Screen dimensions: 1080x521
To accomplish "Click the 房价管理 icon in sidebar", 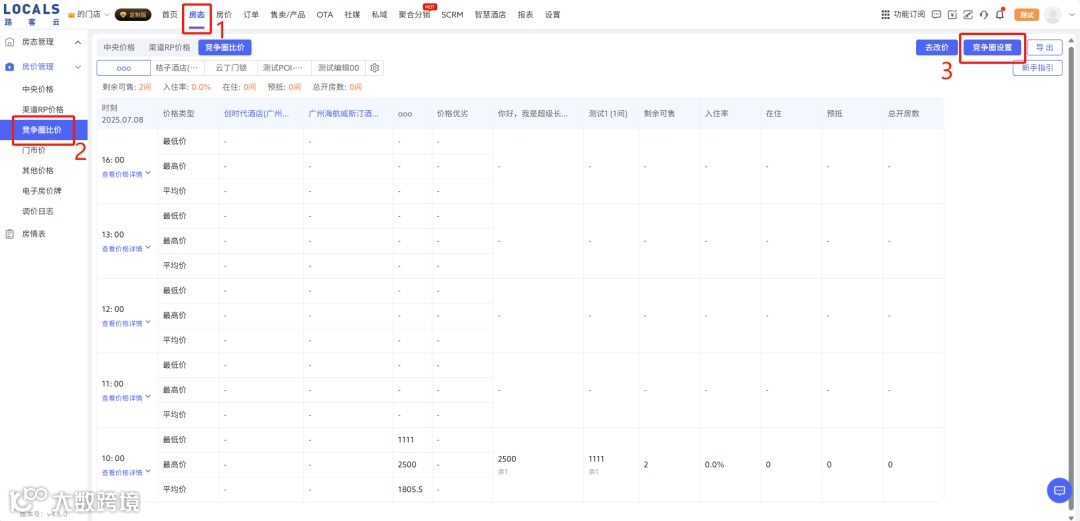I will click(10, 67).
